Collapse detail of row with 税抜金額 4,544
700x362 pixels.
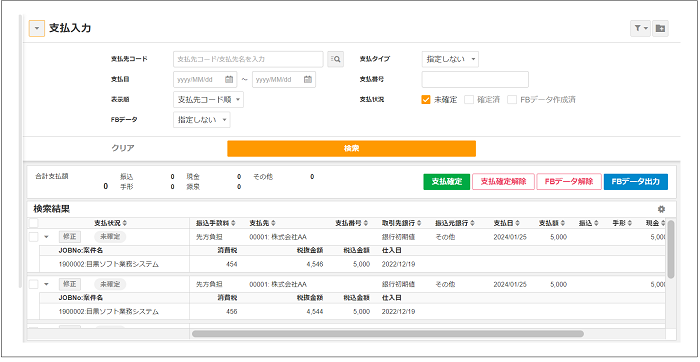coord(46,284)
